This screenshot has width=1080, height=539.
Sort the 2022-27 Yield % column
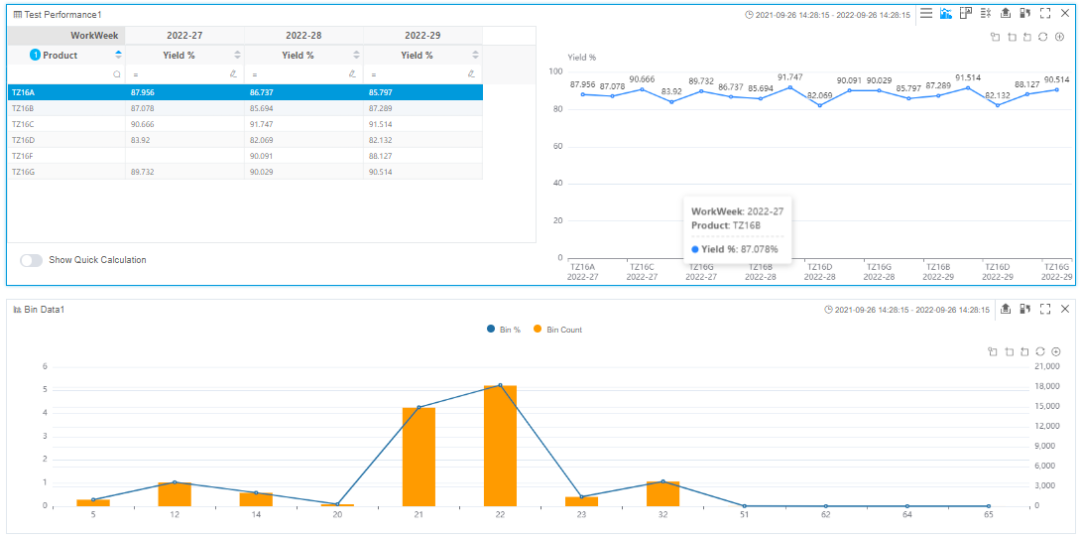(x=237, y=55)
